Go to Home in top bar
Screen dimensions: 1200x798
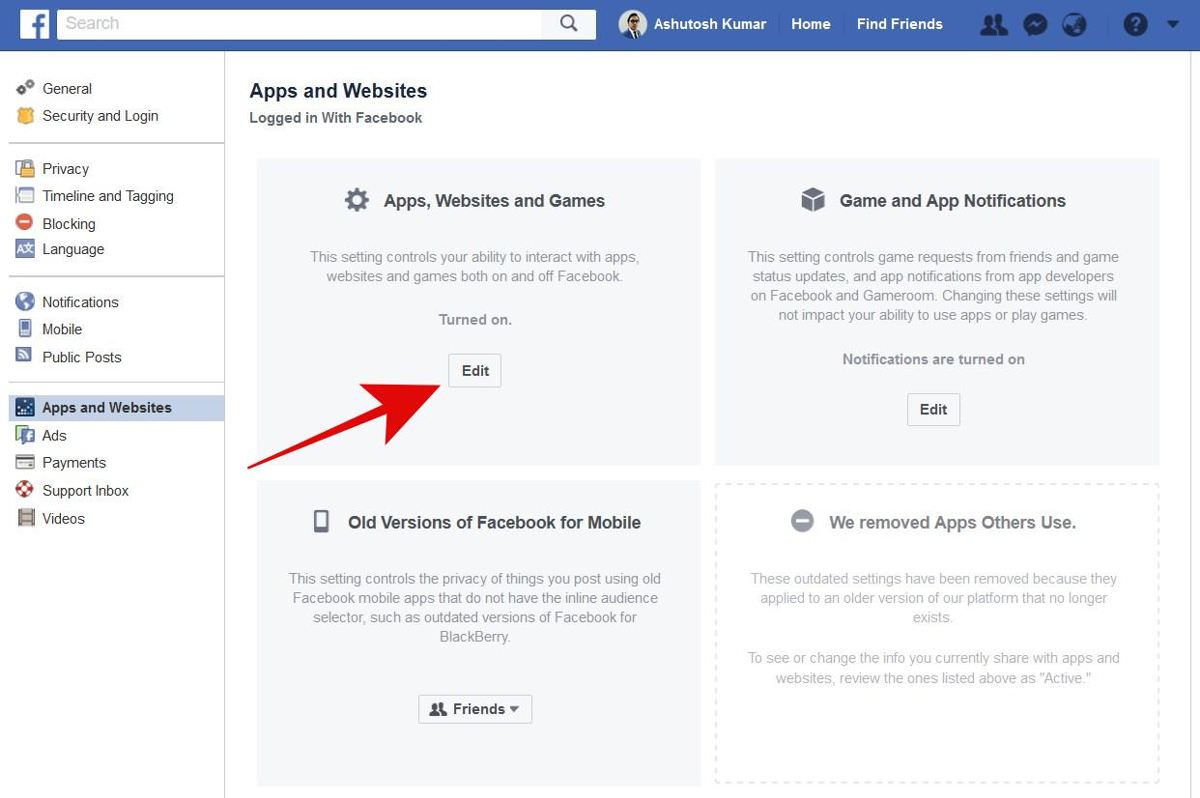click(x=811, y=24)
